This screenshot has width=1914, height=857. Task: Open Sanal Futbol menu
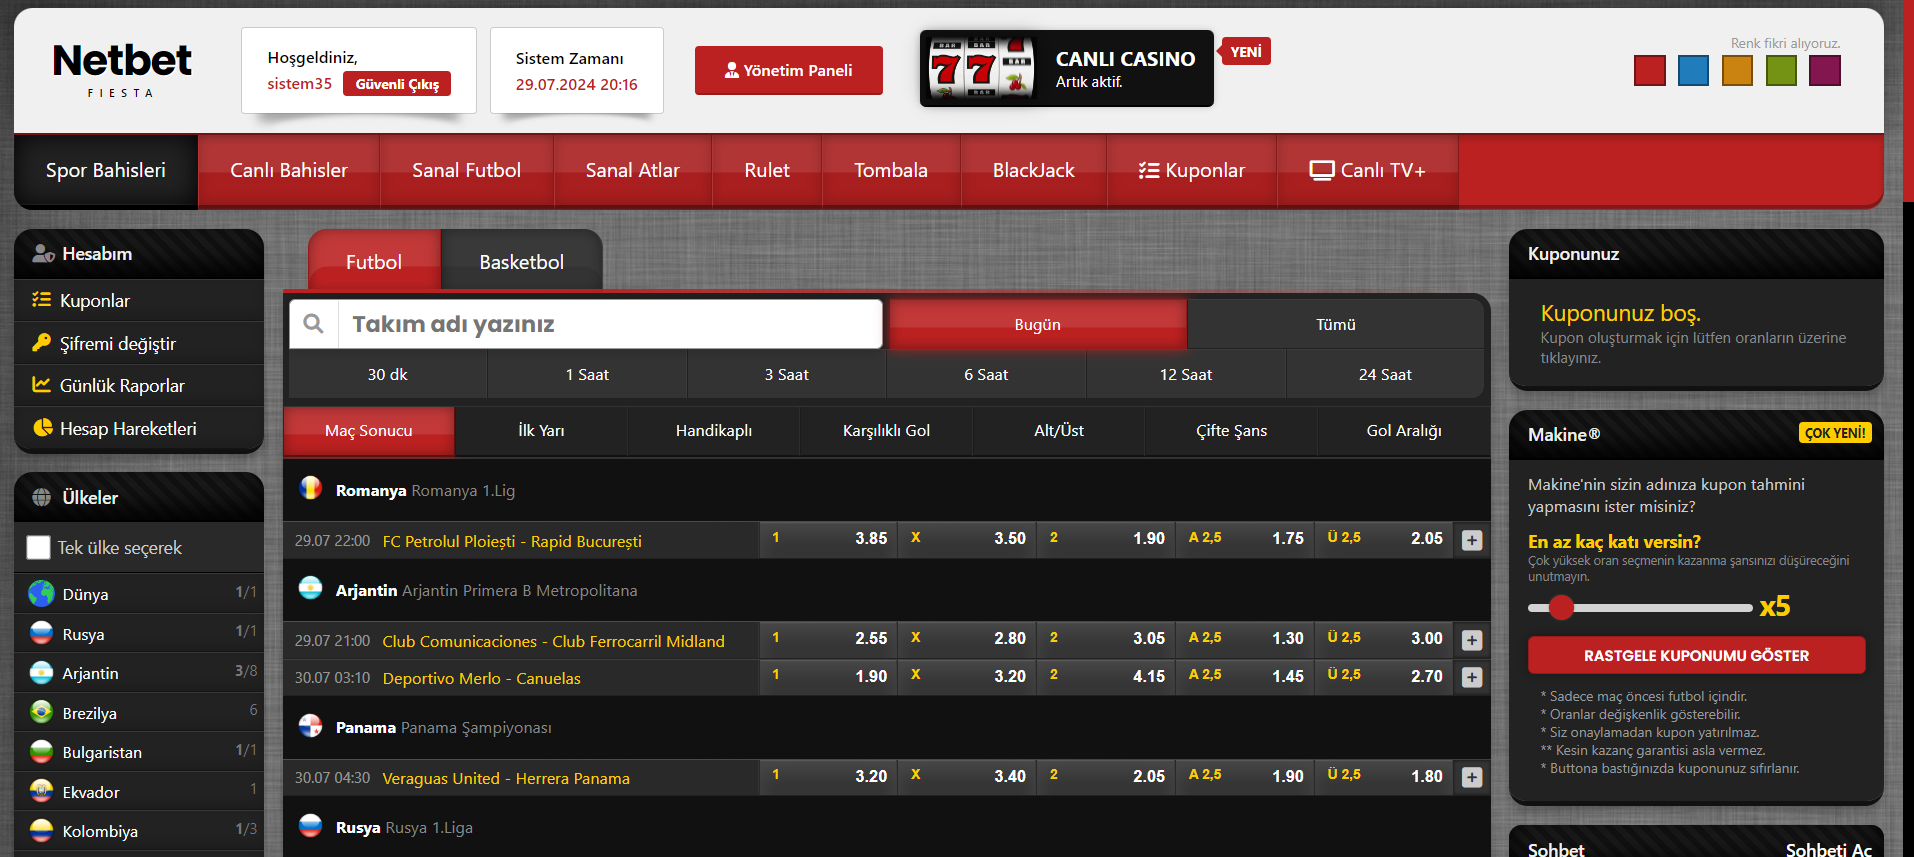coord(466,171)
